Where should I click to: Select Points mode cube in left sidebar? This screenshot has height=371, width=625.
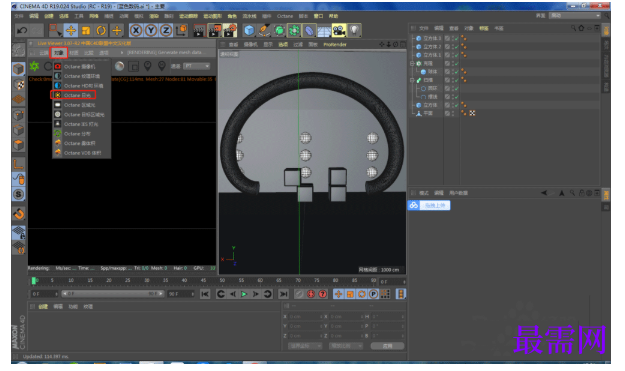pos(18,115)
